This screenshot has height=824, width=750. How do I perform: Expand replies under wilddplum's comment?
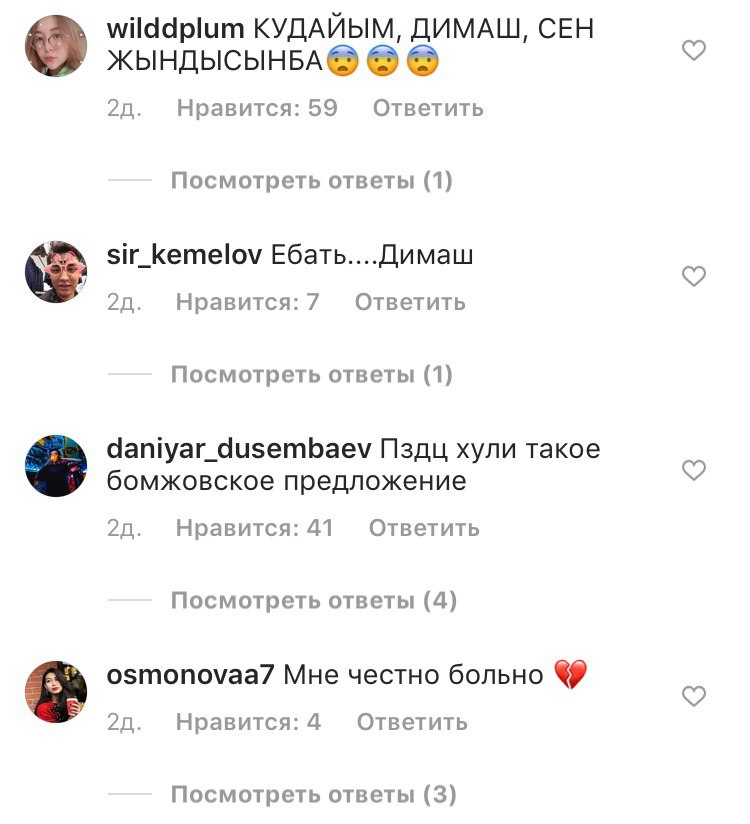tap(312, 180)
